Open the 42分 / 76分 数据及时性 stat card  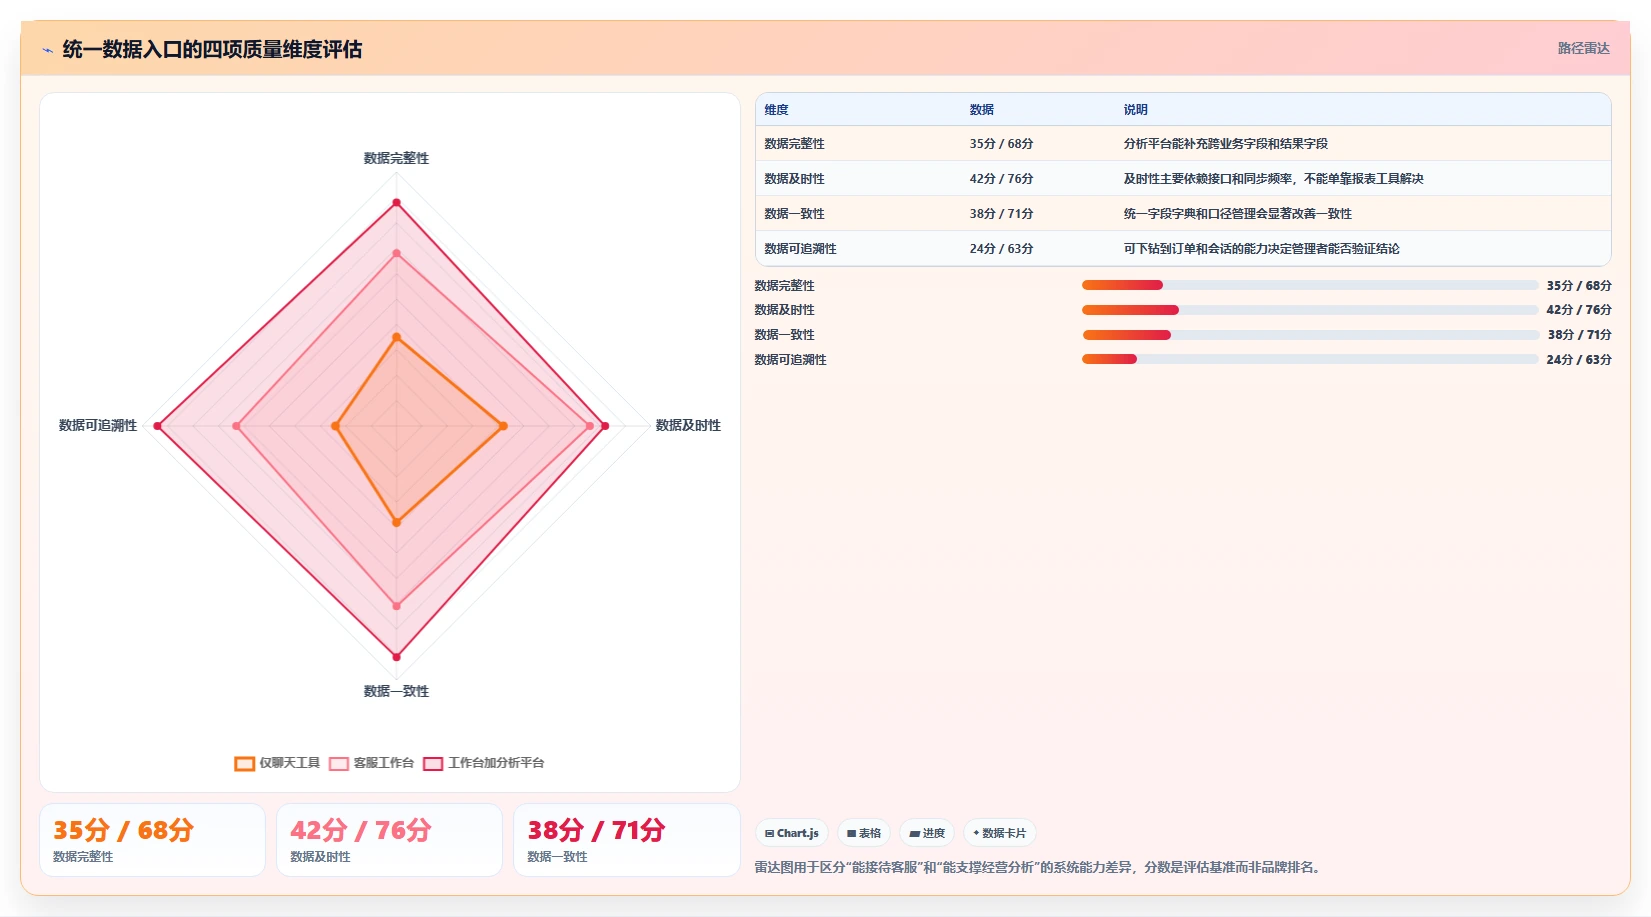tap(389, 840)
